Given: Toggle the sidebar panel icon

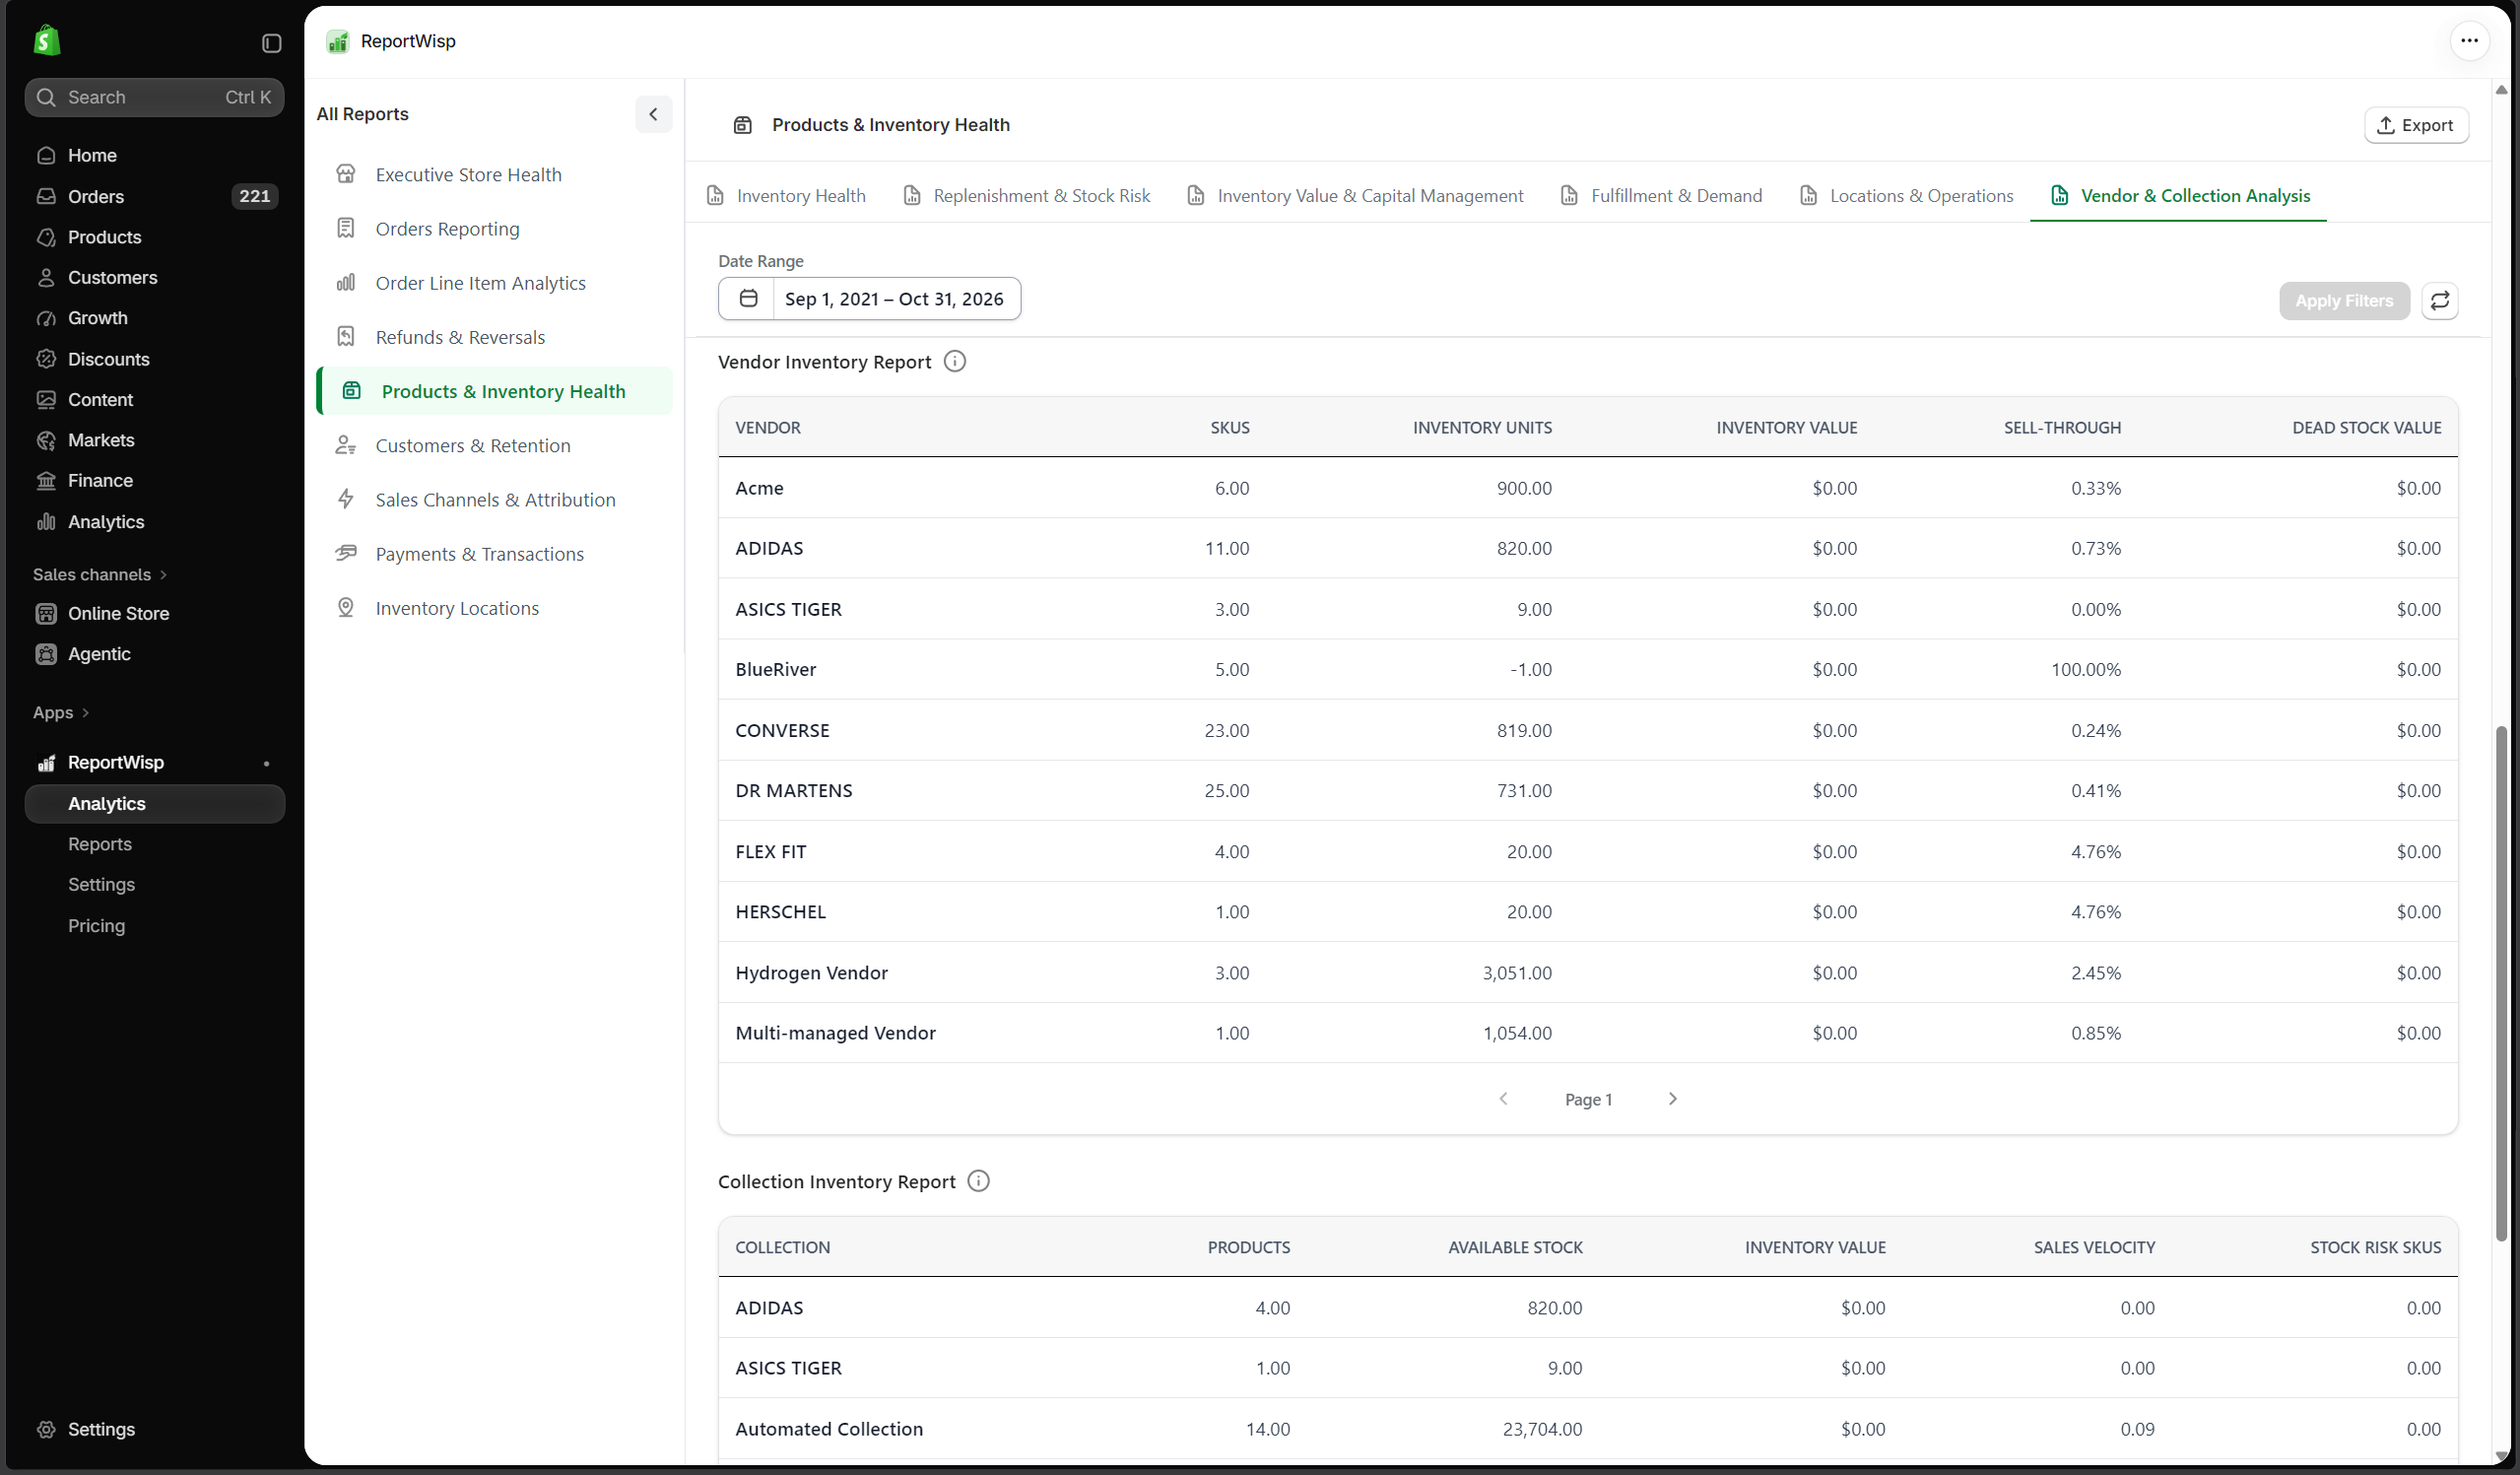Looking at the screenshot, I should [x=271, y=43].
